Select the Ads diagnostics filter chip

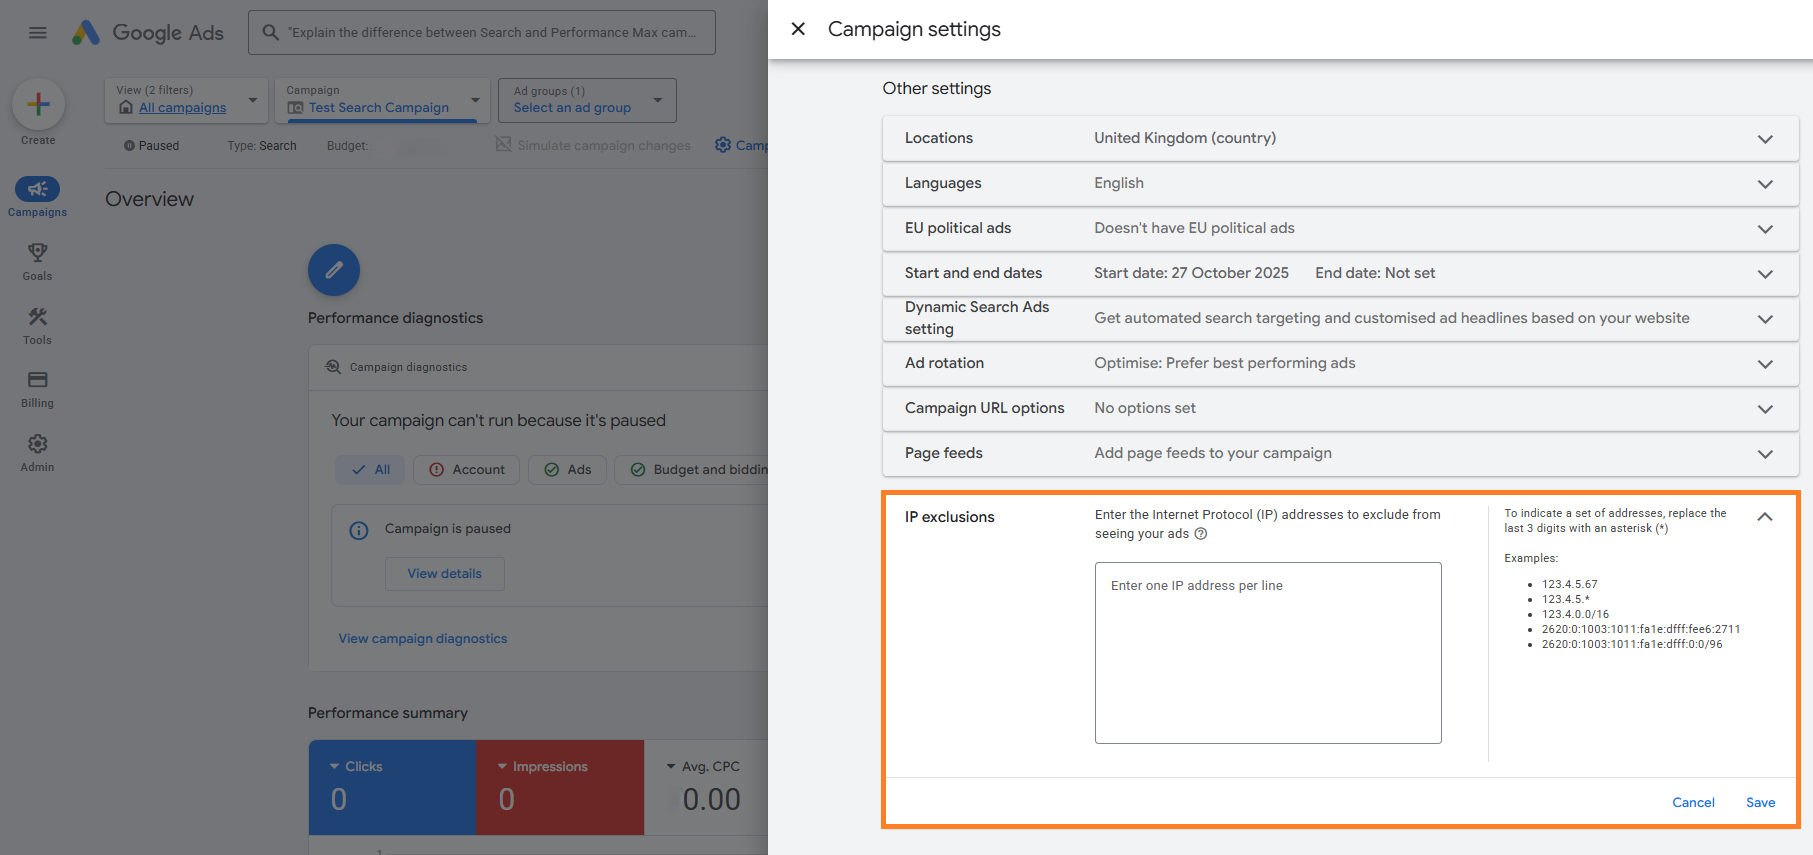pos(568,470)
